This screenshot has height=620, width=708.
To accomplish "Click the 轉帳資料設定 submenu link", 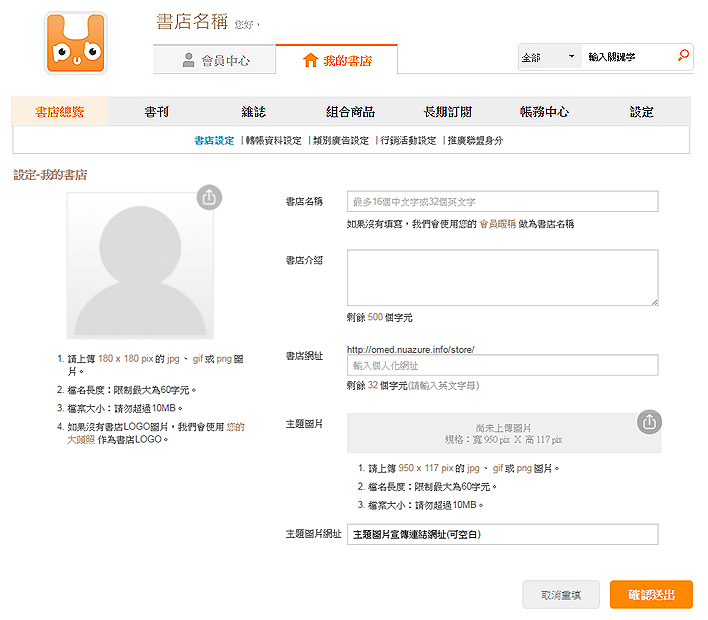I will tap(273, 140).
